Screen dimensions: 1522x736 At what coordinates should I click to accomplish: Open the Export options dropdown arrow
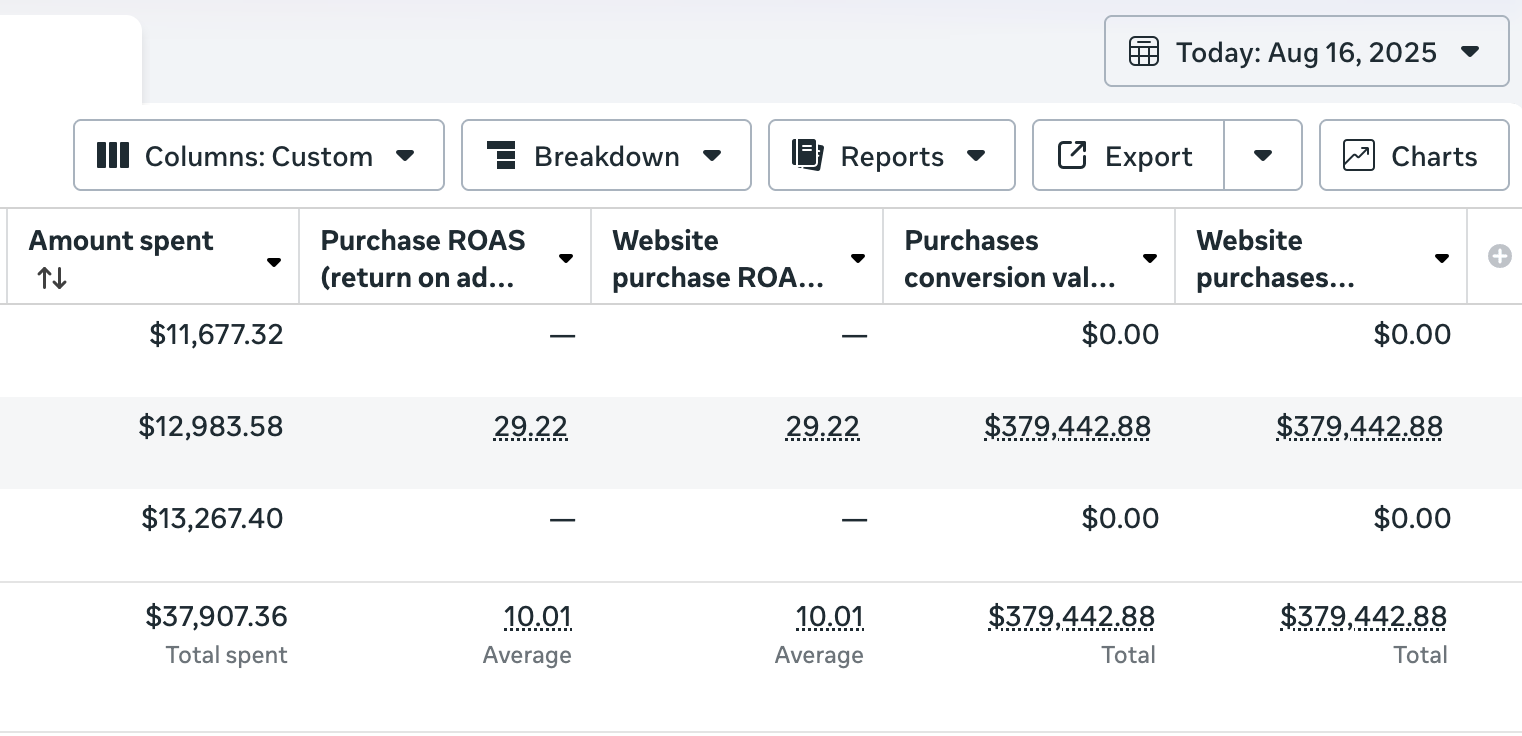(x=1263, y=155)
